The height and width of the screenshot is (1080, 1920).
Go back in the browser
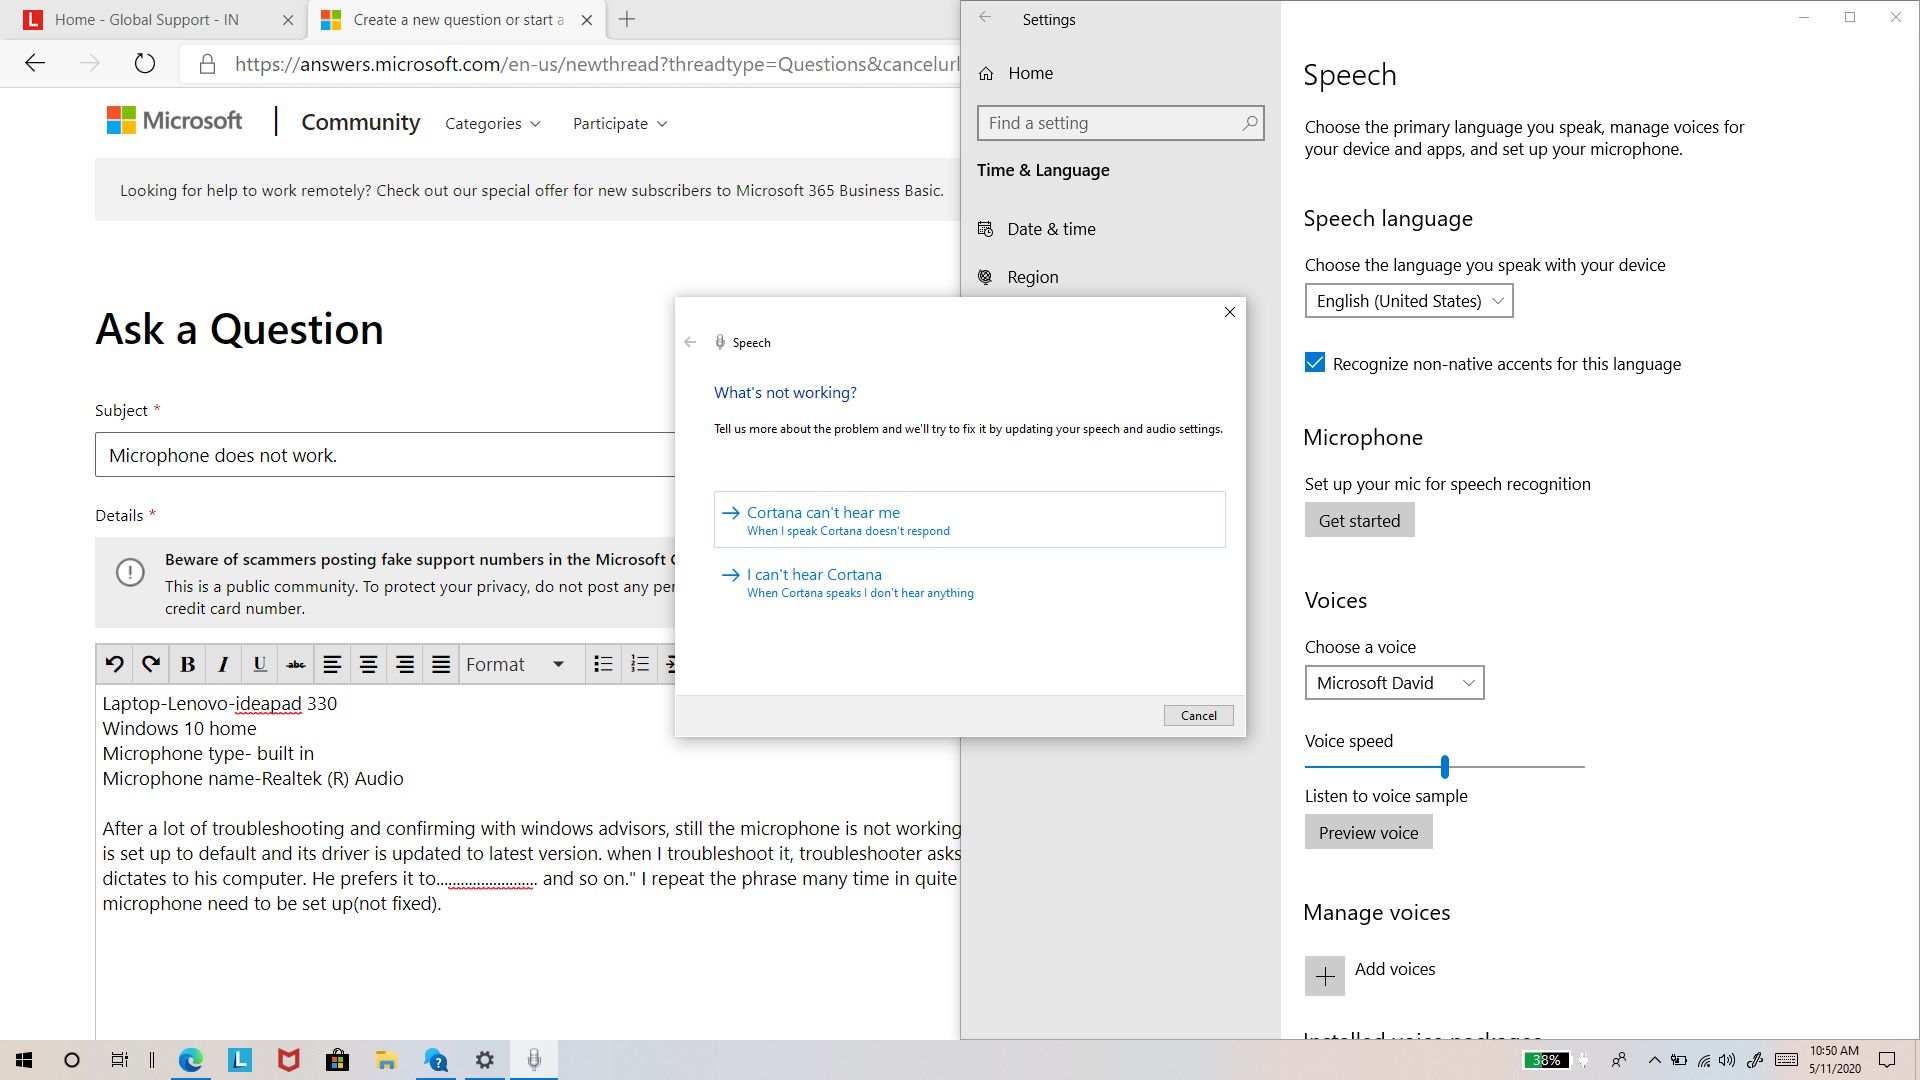click(x=35, y=64)
